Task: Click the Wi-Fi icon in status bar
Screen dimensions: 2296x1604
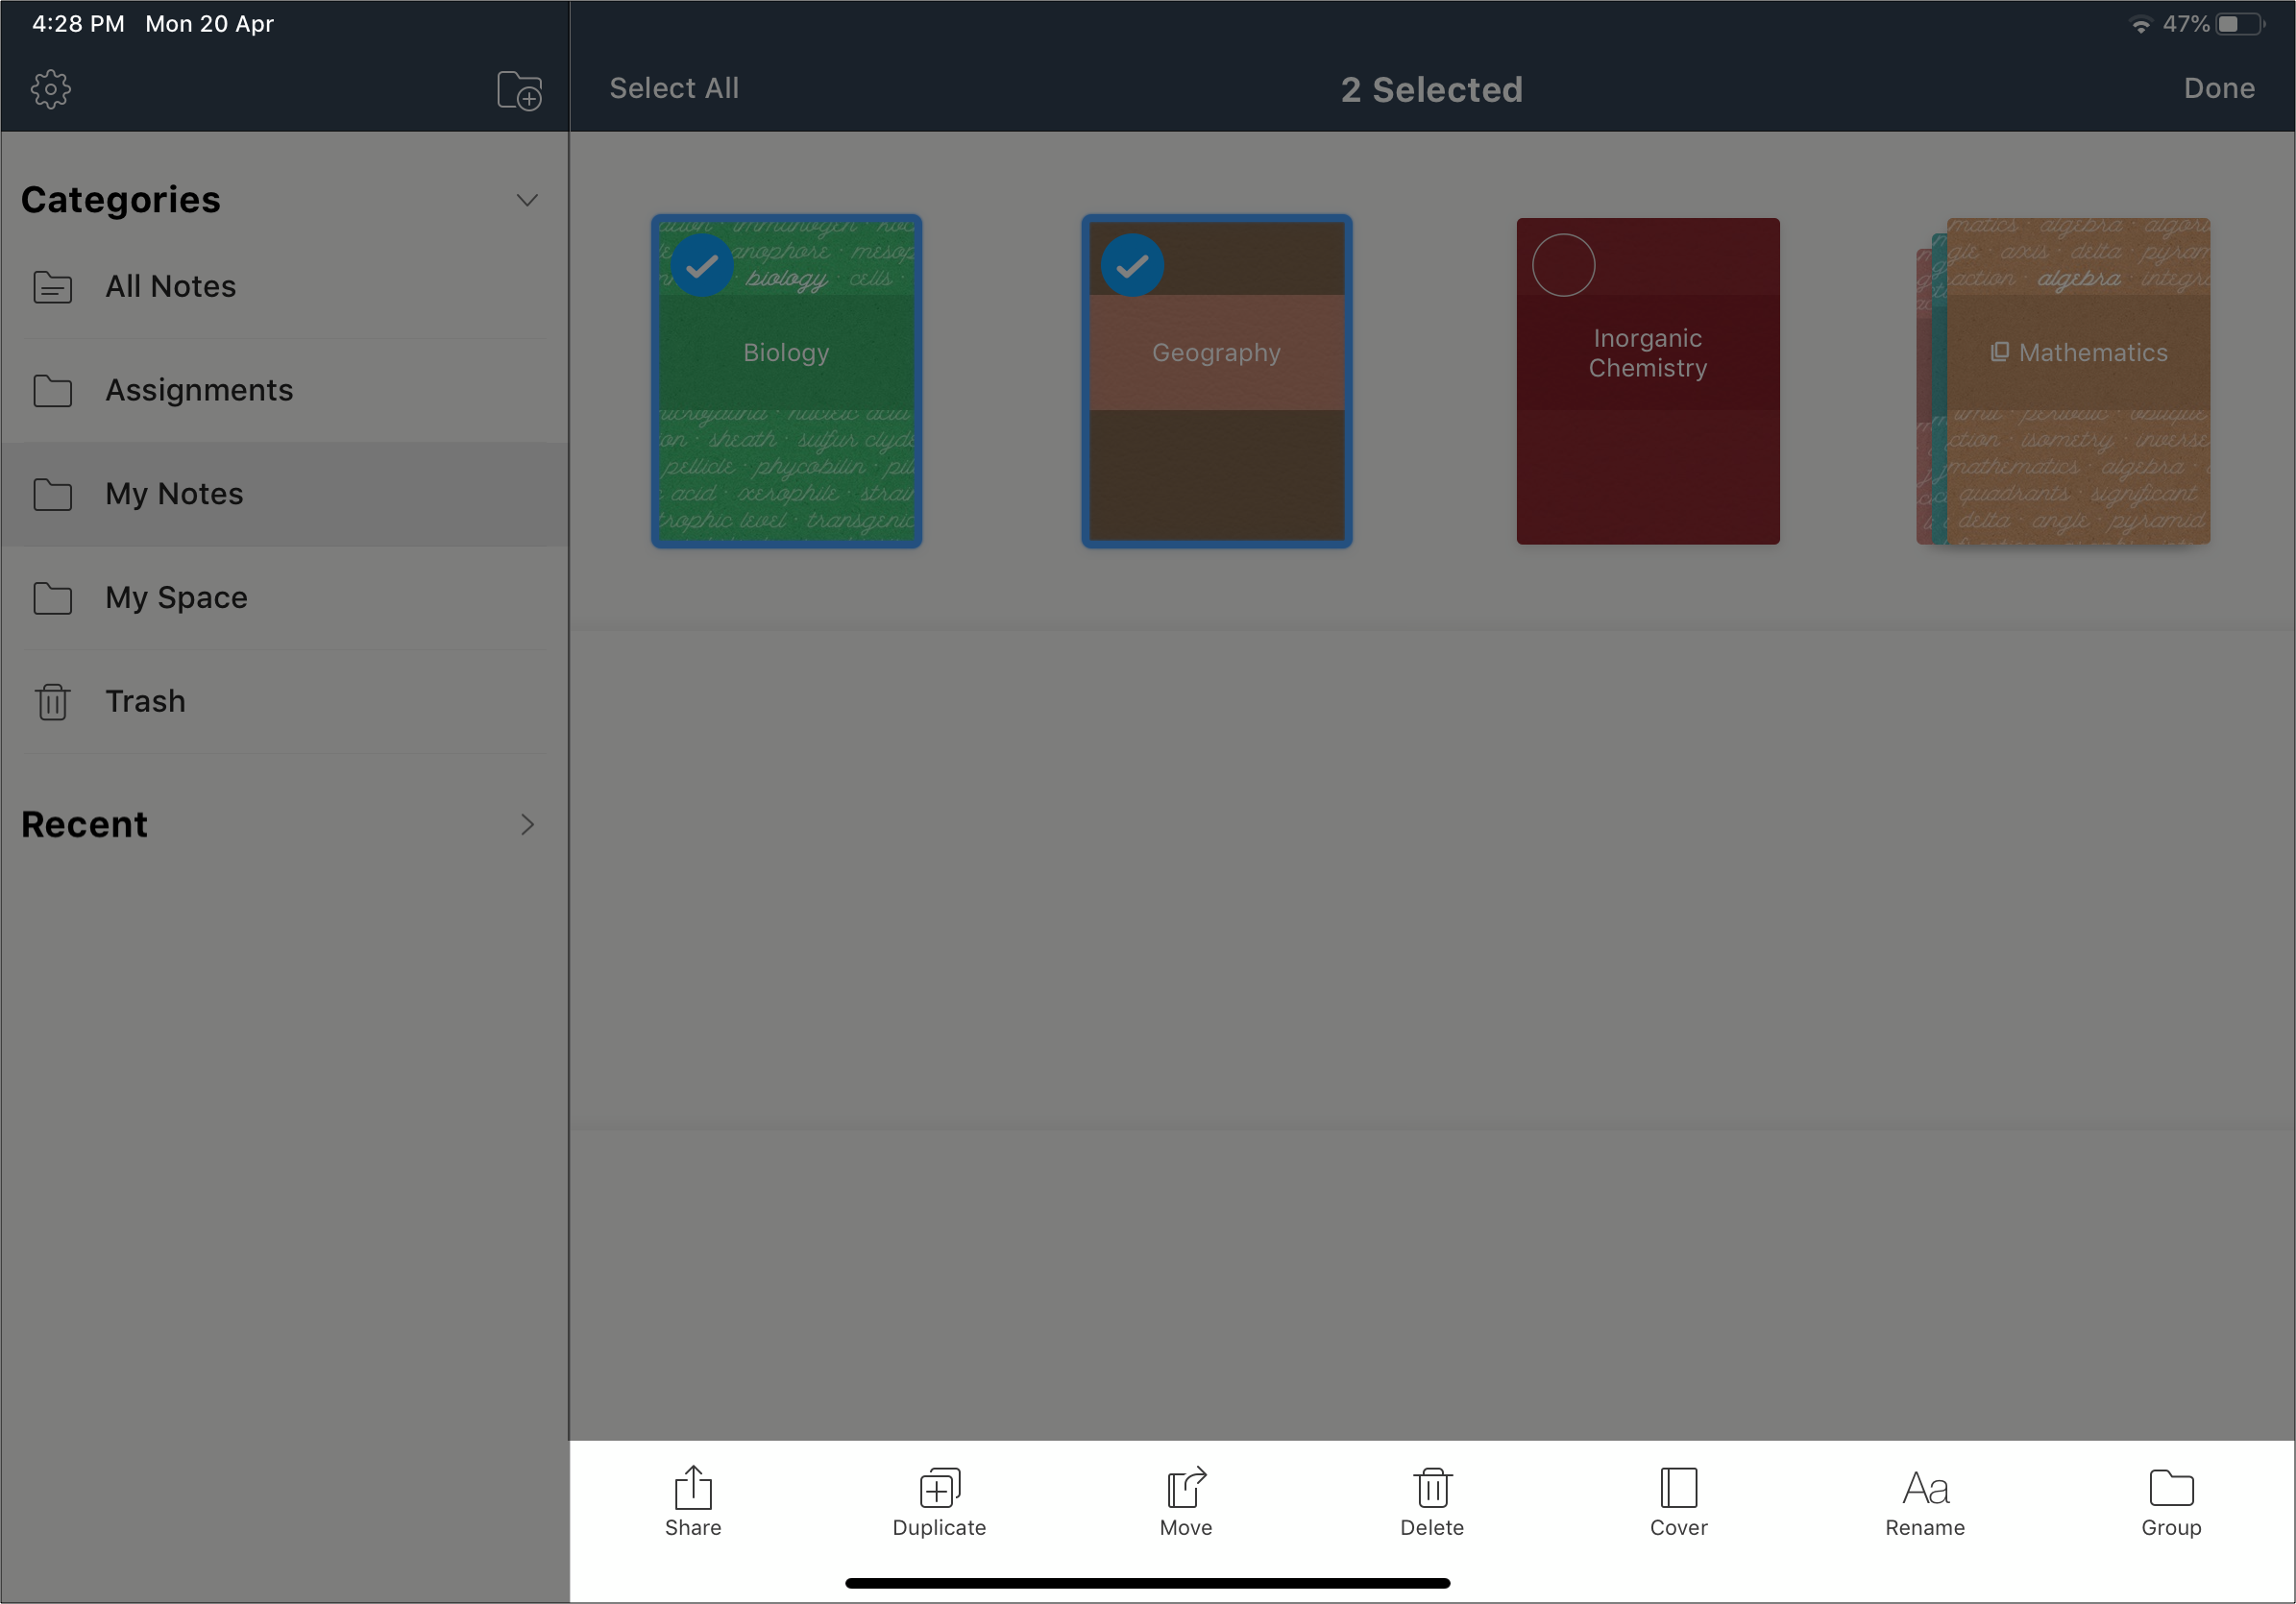Action: coord(2141,25)
